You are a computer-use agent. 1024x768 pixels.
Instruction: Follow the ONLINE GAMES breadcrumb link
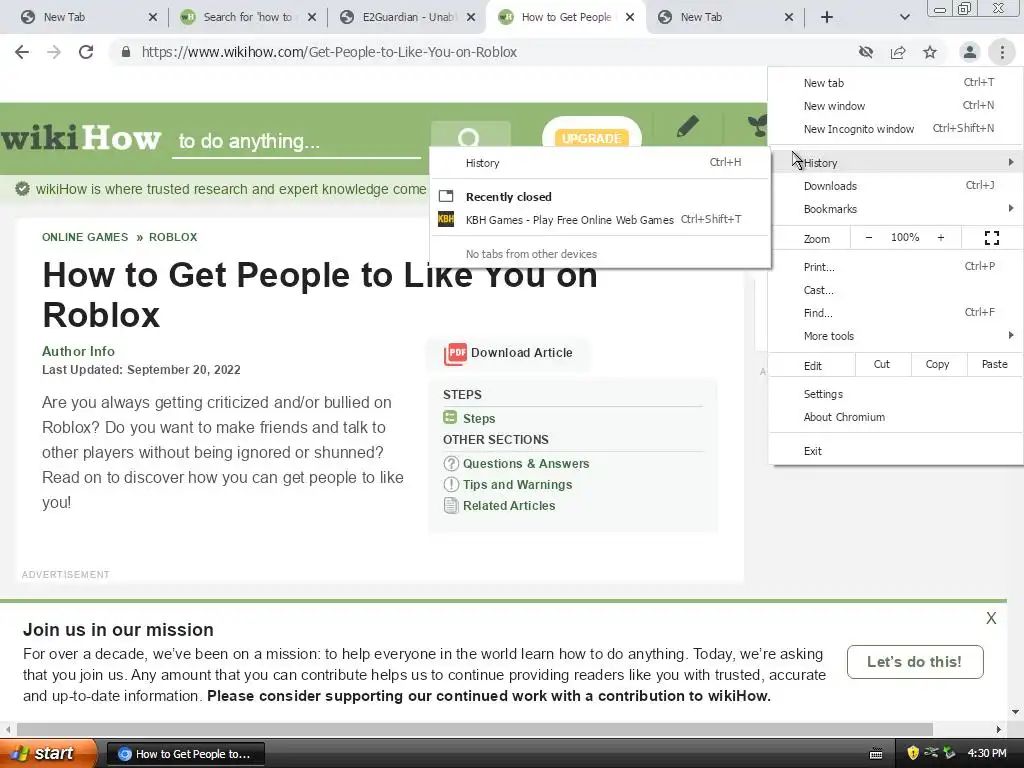pyautogui.click(x=85, y=237)
